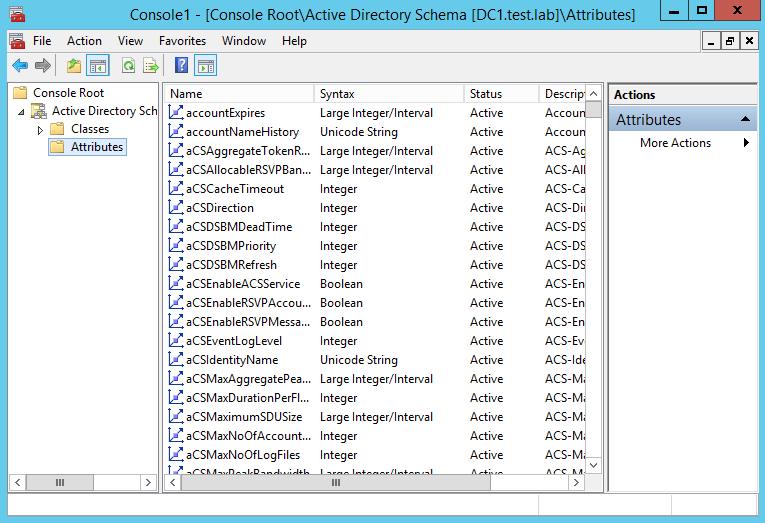The image size is (765, 523).
Task: Click the Export List toolbar icon
Action: click(151, 65)
